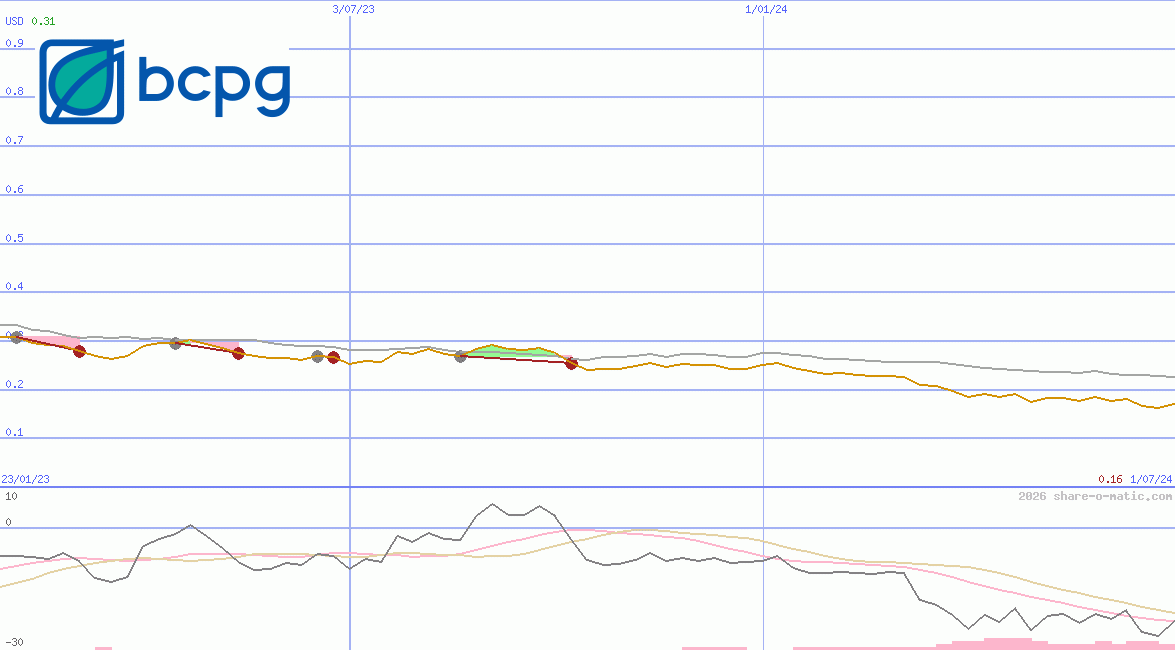Select the gray marker at the chart's left edge

pos(15,336)
